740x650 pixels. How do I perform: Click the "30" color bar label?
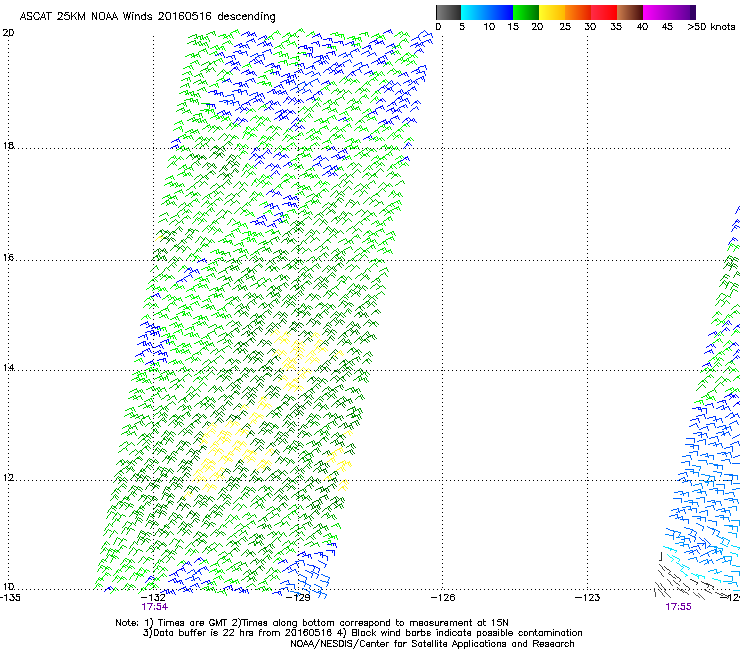590,27
